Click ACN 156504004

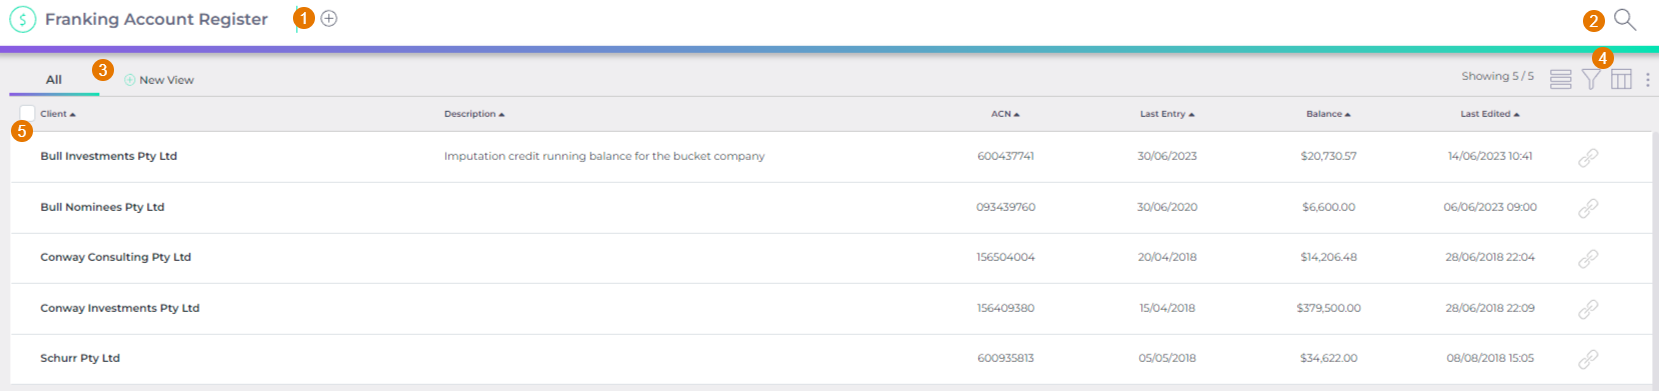pyautogui.click(x=1005, y=257)
